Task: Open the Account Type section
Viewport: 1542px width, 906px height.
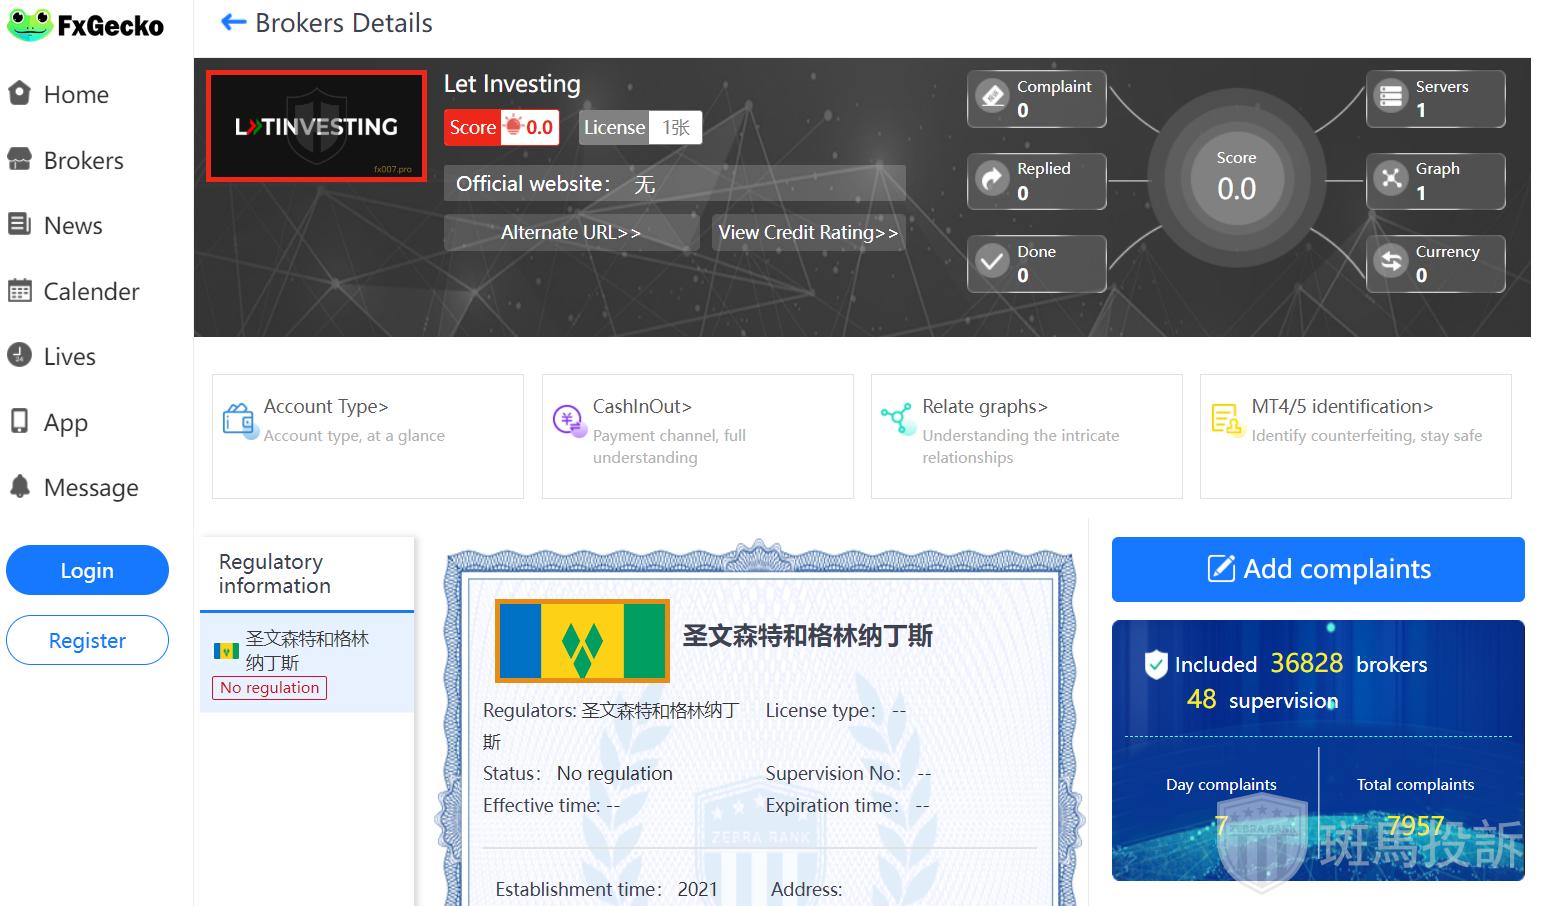Action: (x=367, y=435)
